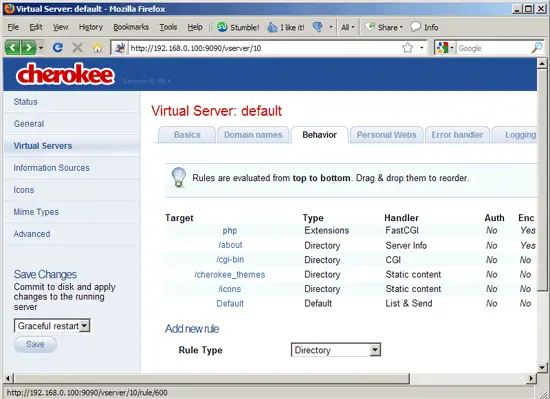Viewport: 550px width, 399px height.
Task: Open the Error handler tab
Action: [x=457, y=135]
